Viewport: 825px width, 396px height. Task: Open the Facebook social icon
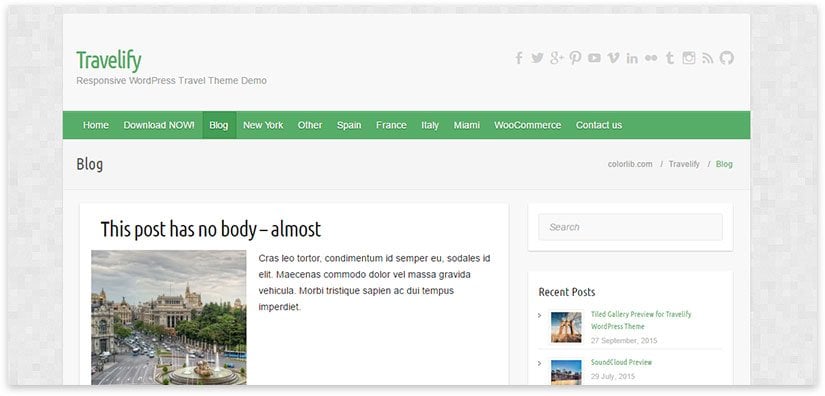pyautogui.click(x=519, y=58)
